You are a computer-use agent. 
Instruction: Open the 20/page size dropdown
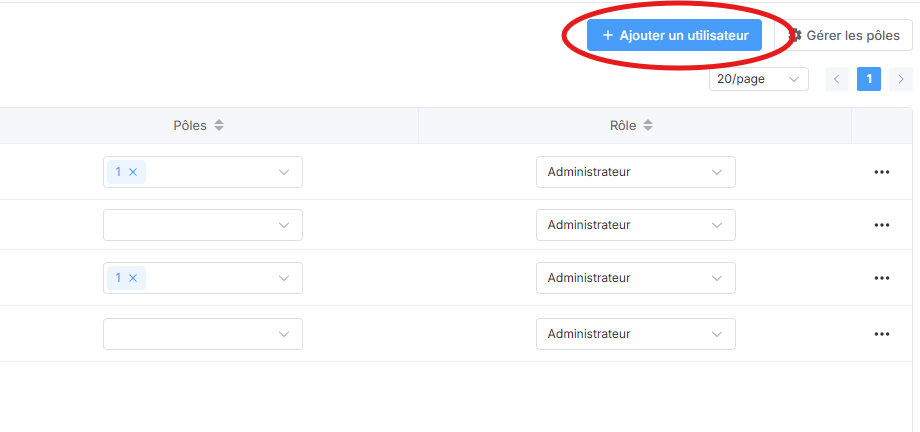[759, 79]
